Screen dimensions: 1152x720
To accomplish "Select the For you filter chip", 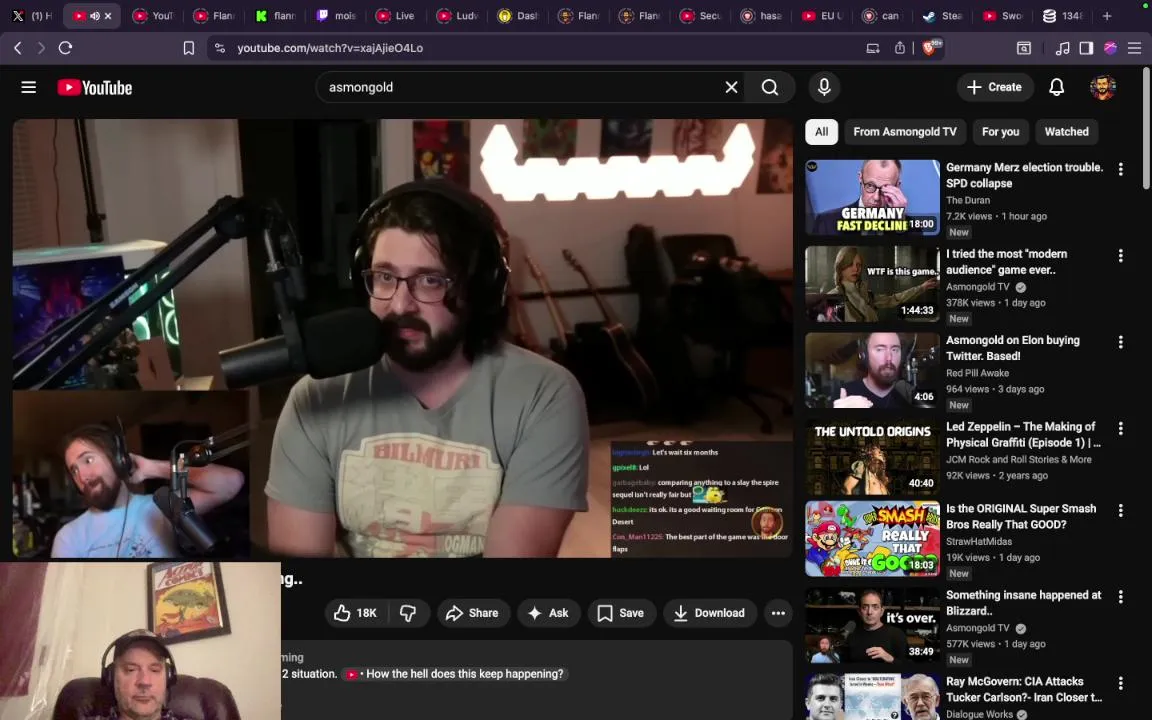I will tap(1001, 132).
